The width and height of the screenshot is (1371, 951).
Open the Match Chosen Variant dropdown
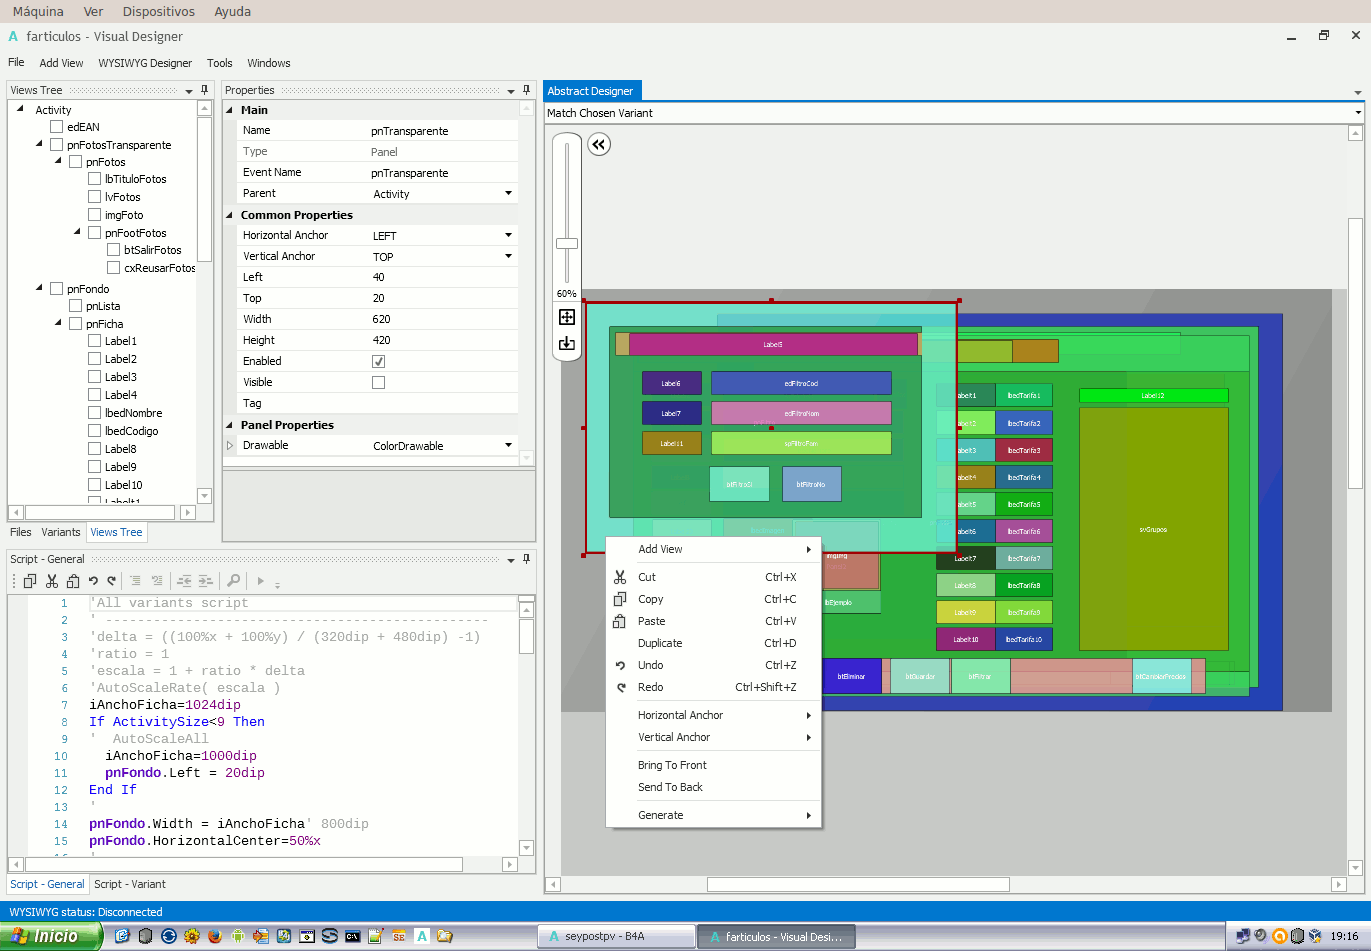1357,113
